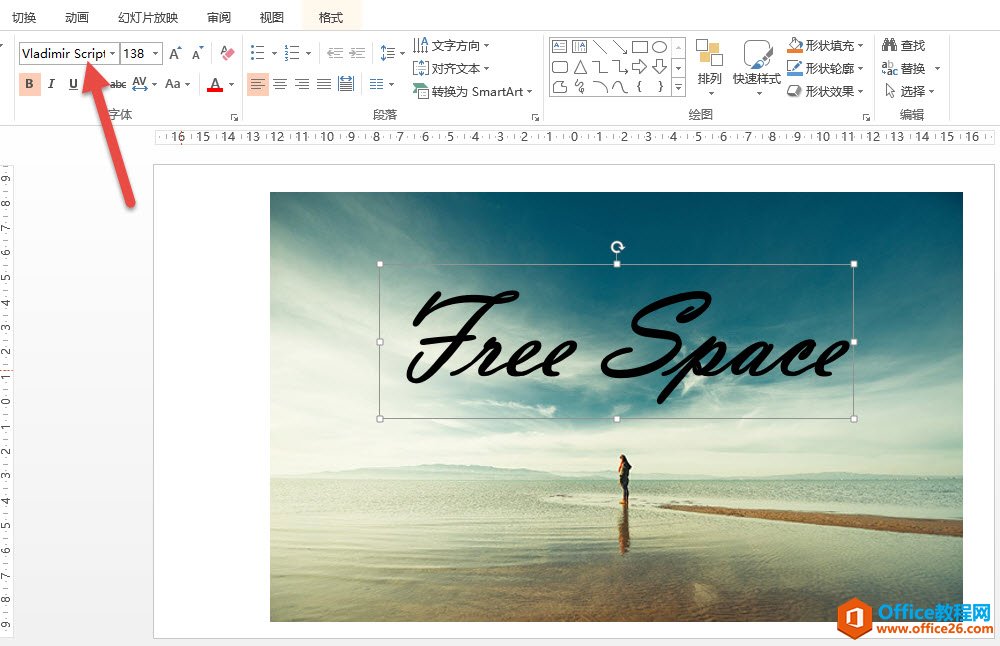Decrease list indent level
The height and width of the screenshot is (646, 1000).
(335, 53)
